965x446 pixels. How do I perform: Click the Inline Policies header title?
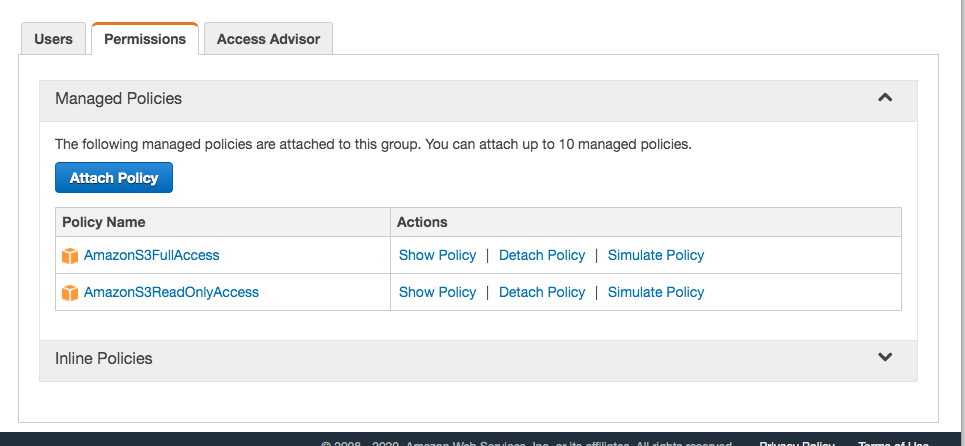[104, 358]
